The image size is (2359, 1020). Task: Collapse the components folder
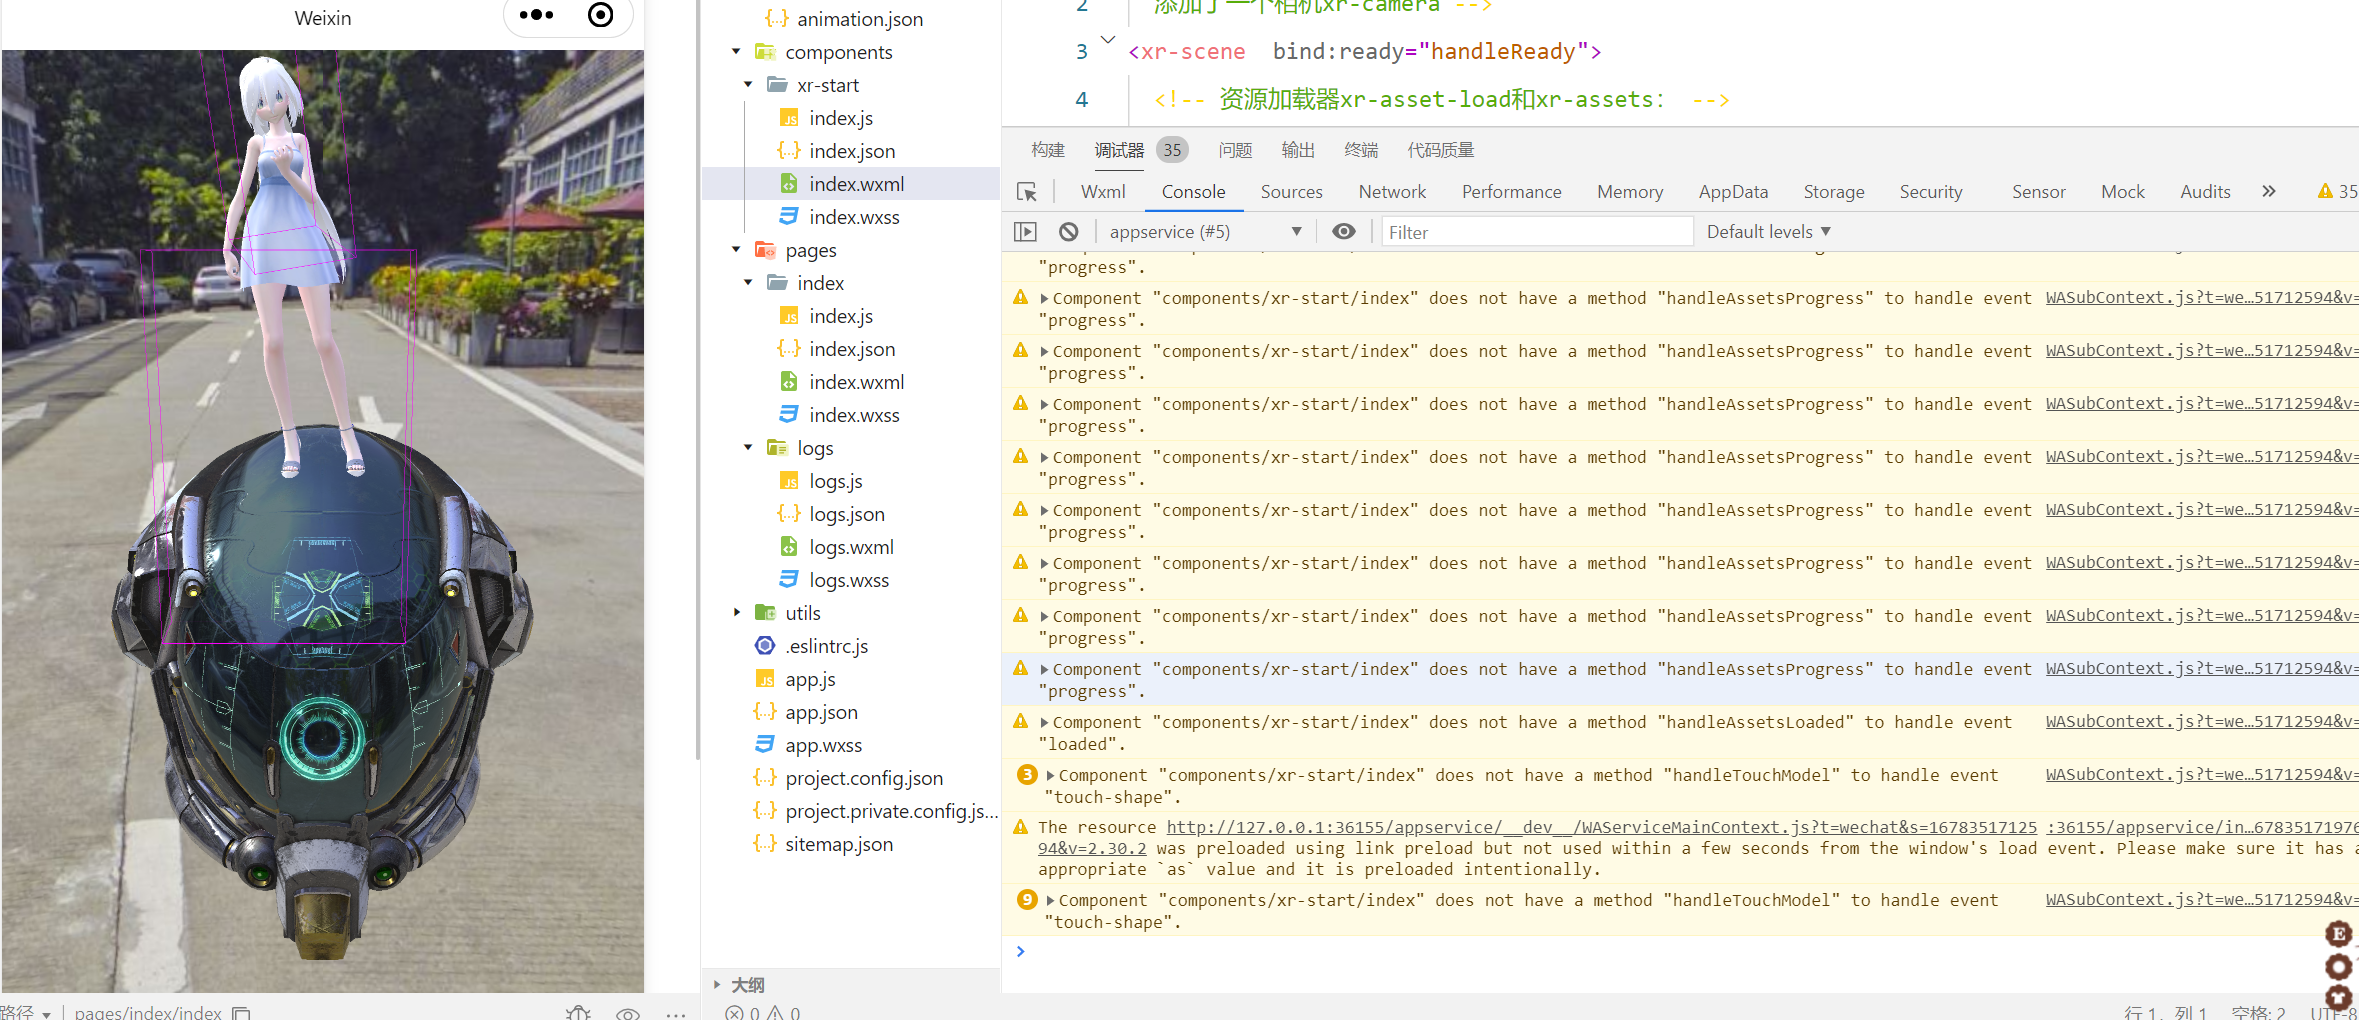pyautogui.click(x=736, y=52)
